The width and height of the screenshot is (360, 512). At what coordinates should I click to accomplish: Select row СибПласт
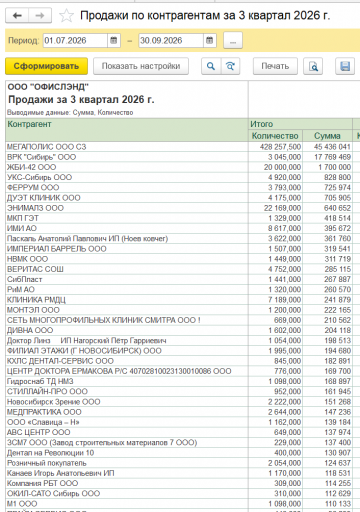pos(127,279)
